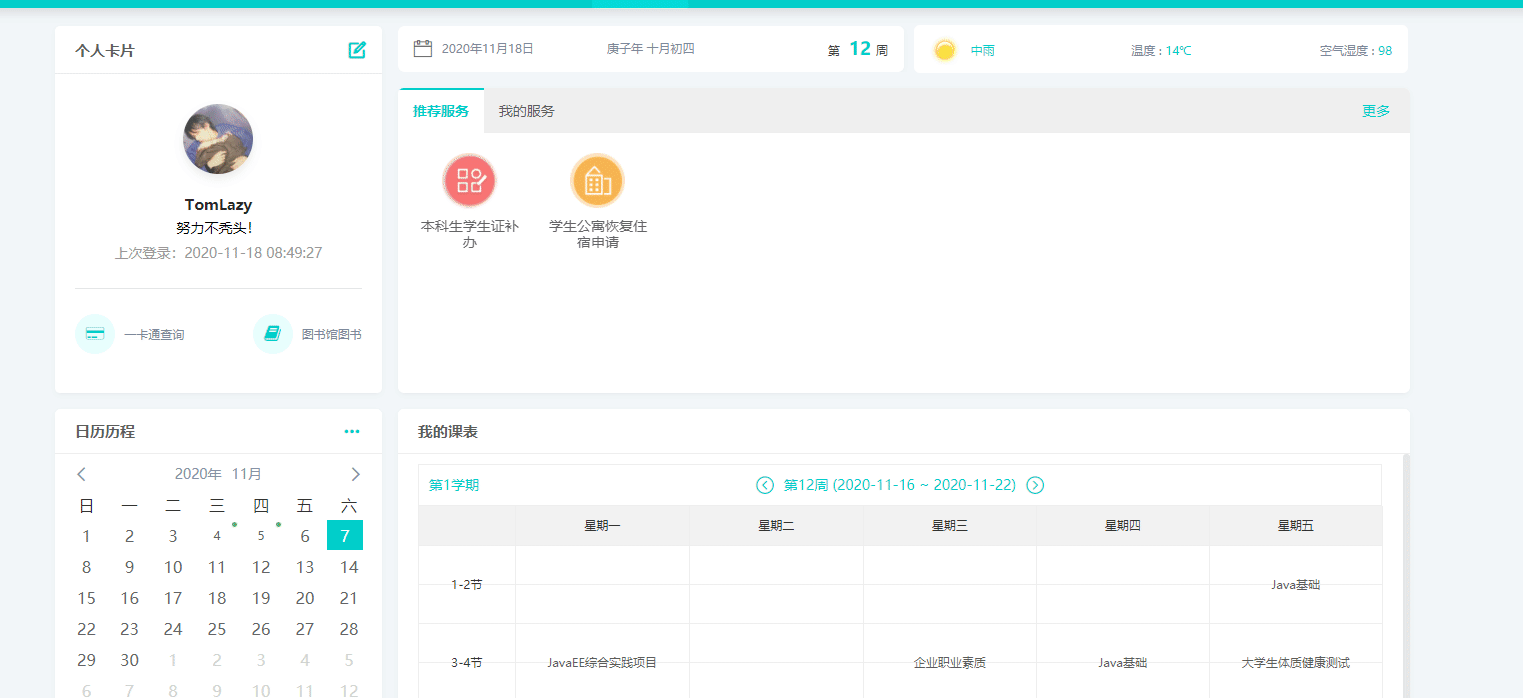The height and width of the screenshot is (698, 1523).
Task: Open the 图书馆图书 library books icon
Action: click(x=272, y=333)
